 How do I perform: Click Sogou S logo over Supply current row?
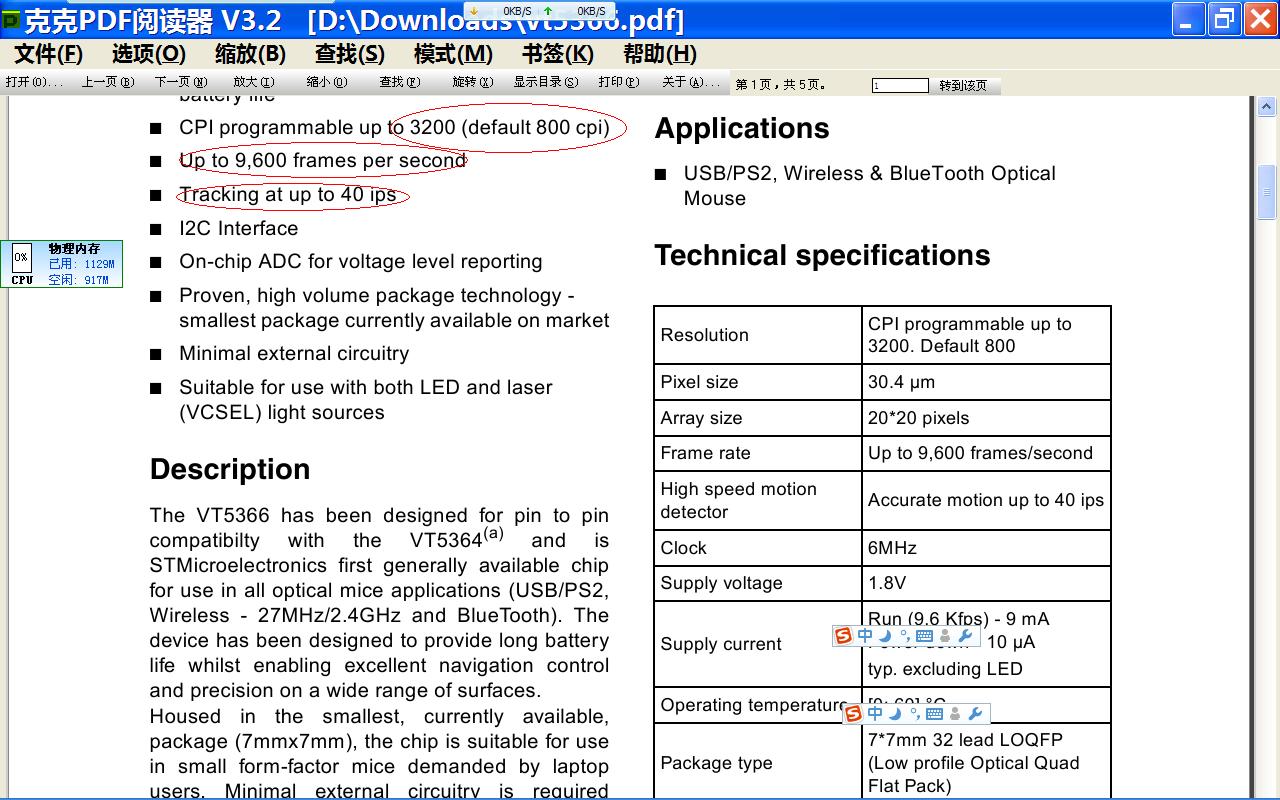coord(843,636)
